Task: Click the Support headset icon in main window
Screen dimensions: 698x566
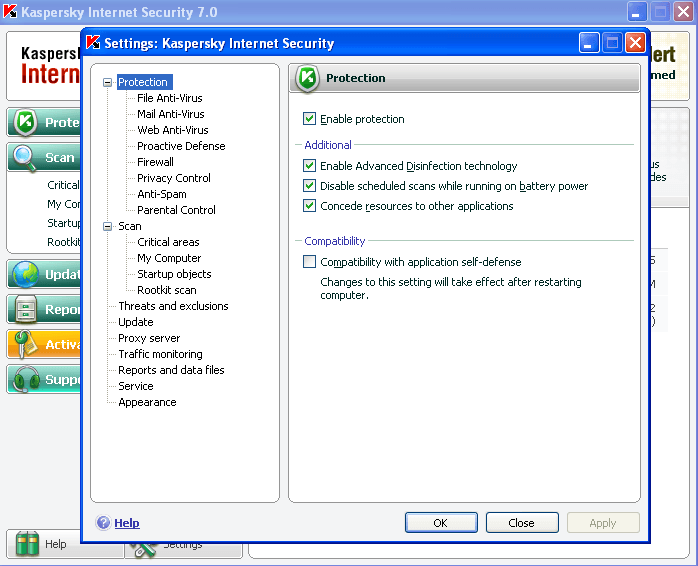Action: point(26,379)
